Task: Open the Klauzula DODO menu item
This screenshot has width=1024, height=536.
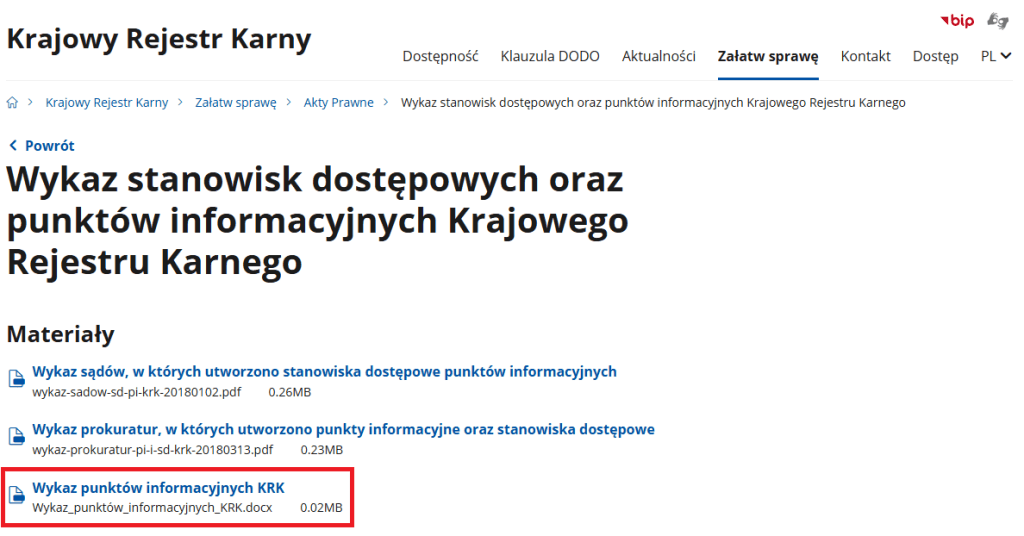Action: [x=550, y=56]
